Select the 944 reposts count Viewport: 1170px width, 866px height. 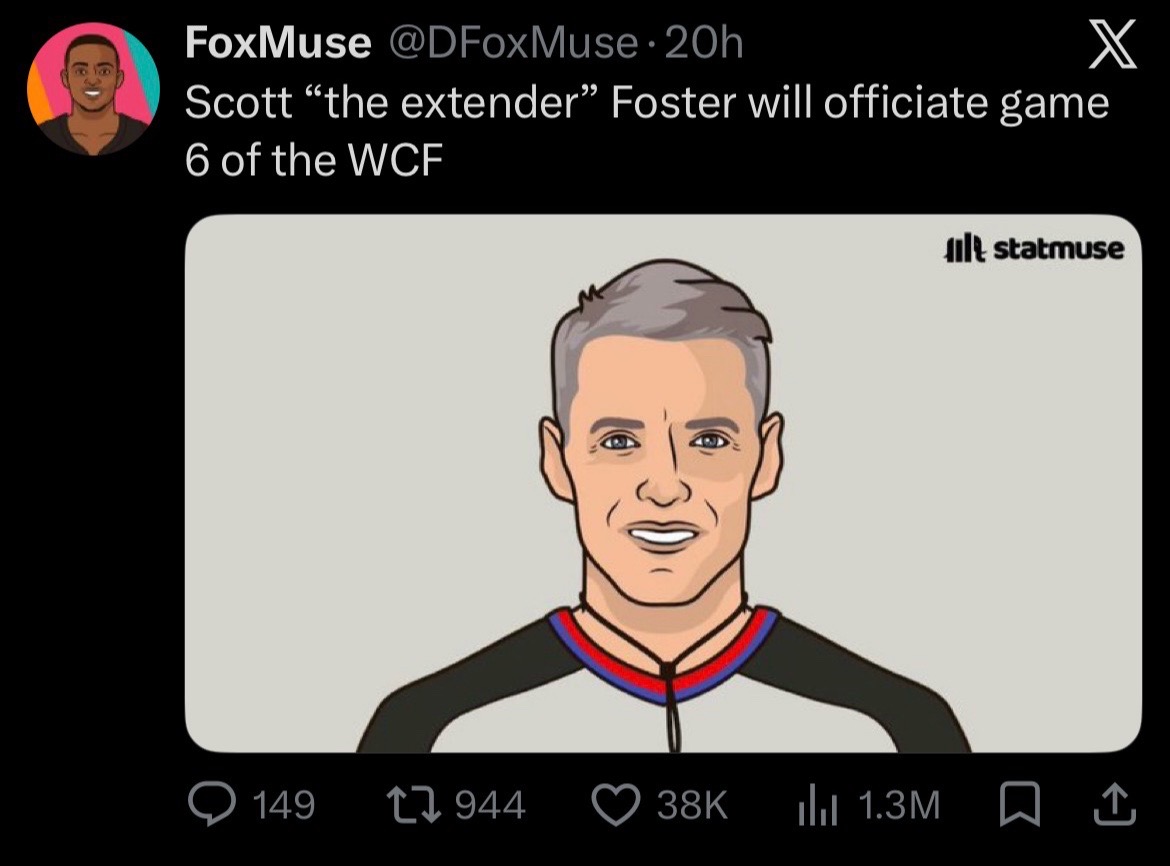coord(489,806)
